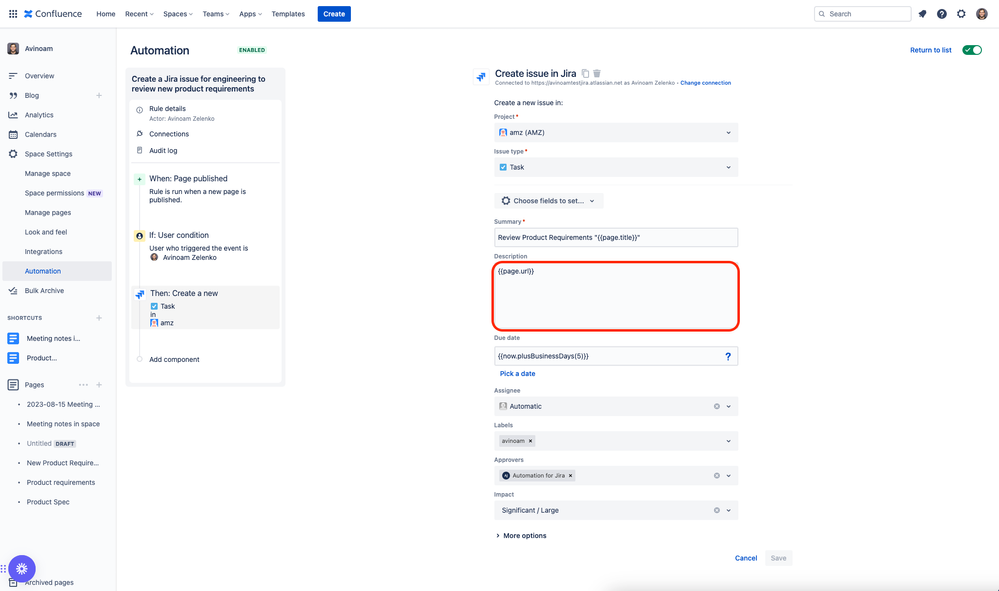Delete the Create issue in Jira component
The width and height of the screenshot is (999, 591).
coord(597,73)
